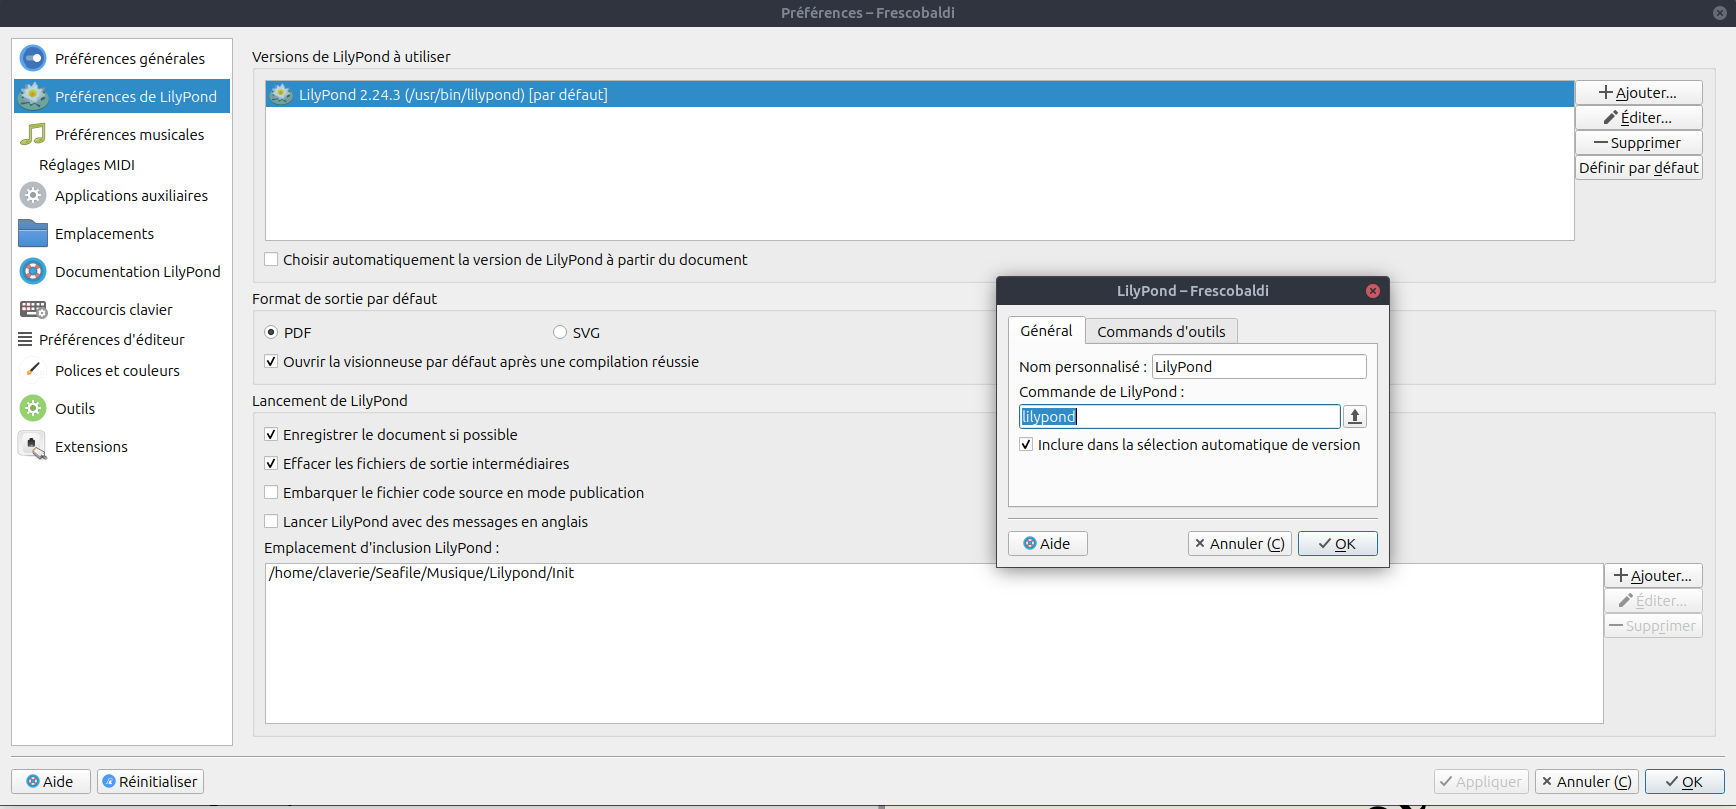This screenshot has height=809, width=1736.
Task: Click the browse upload icon beside Commande de LilyPond
Action: pos(1355,416)
